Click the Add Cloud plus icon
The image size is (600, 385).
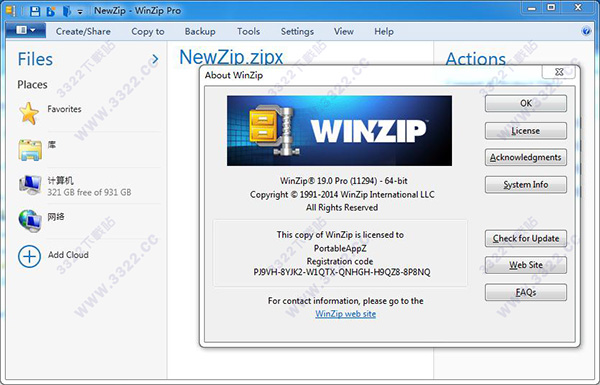pyautogui.click(x=29, y=256)
